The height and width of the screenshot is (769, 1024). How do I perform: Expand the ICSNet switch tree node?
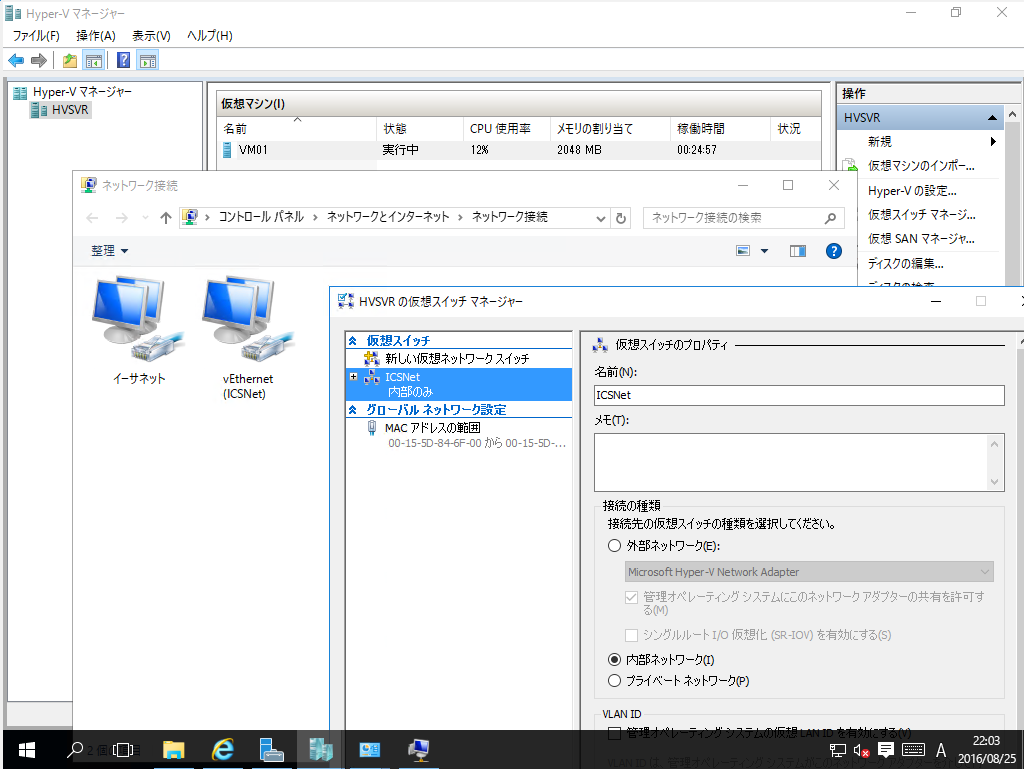point(353,377)
